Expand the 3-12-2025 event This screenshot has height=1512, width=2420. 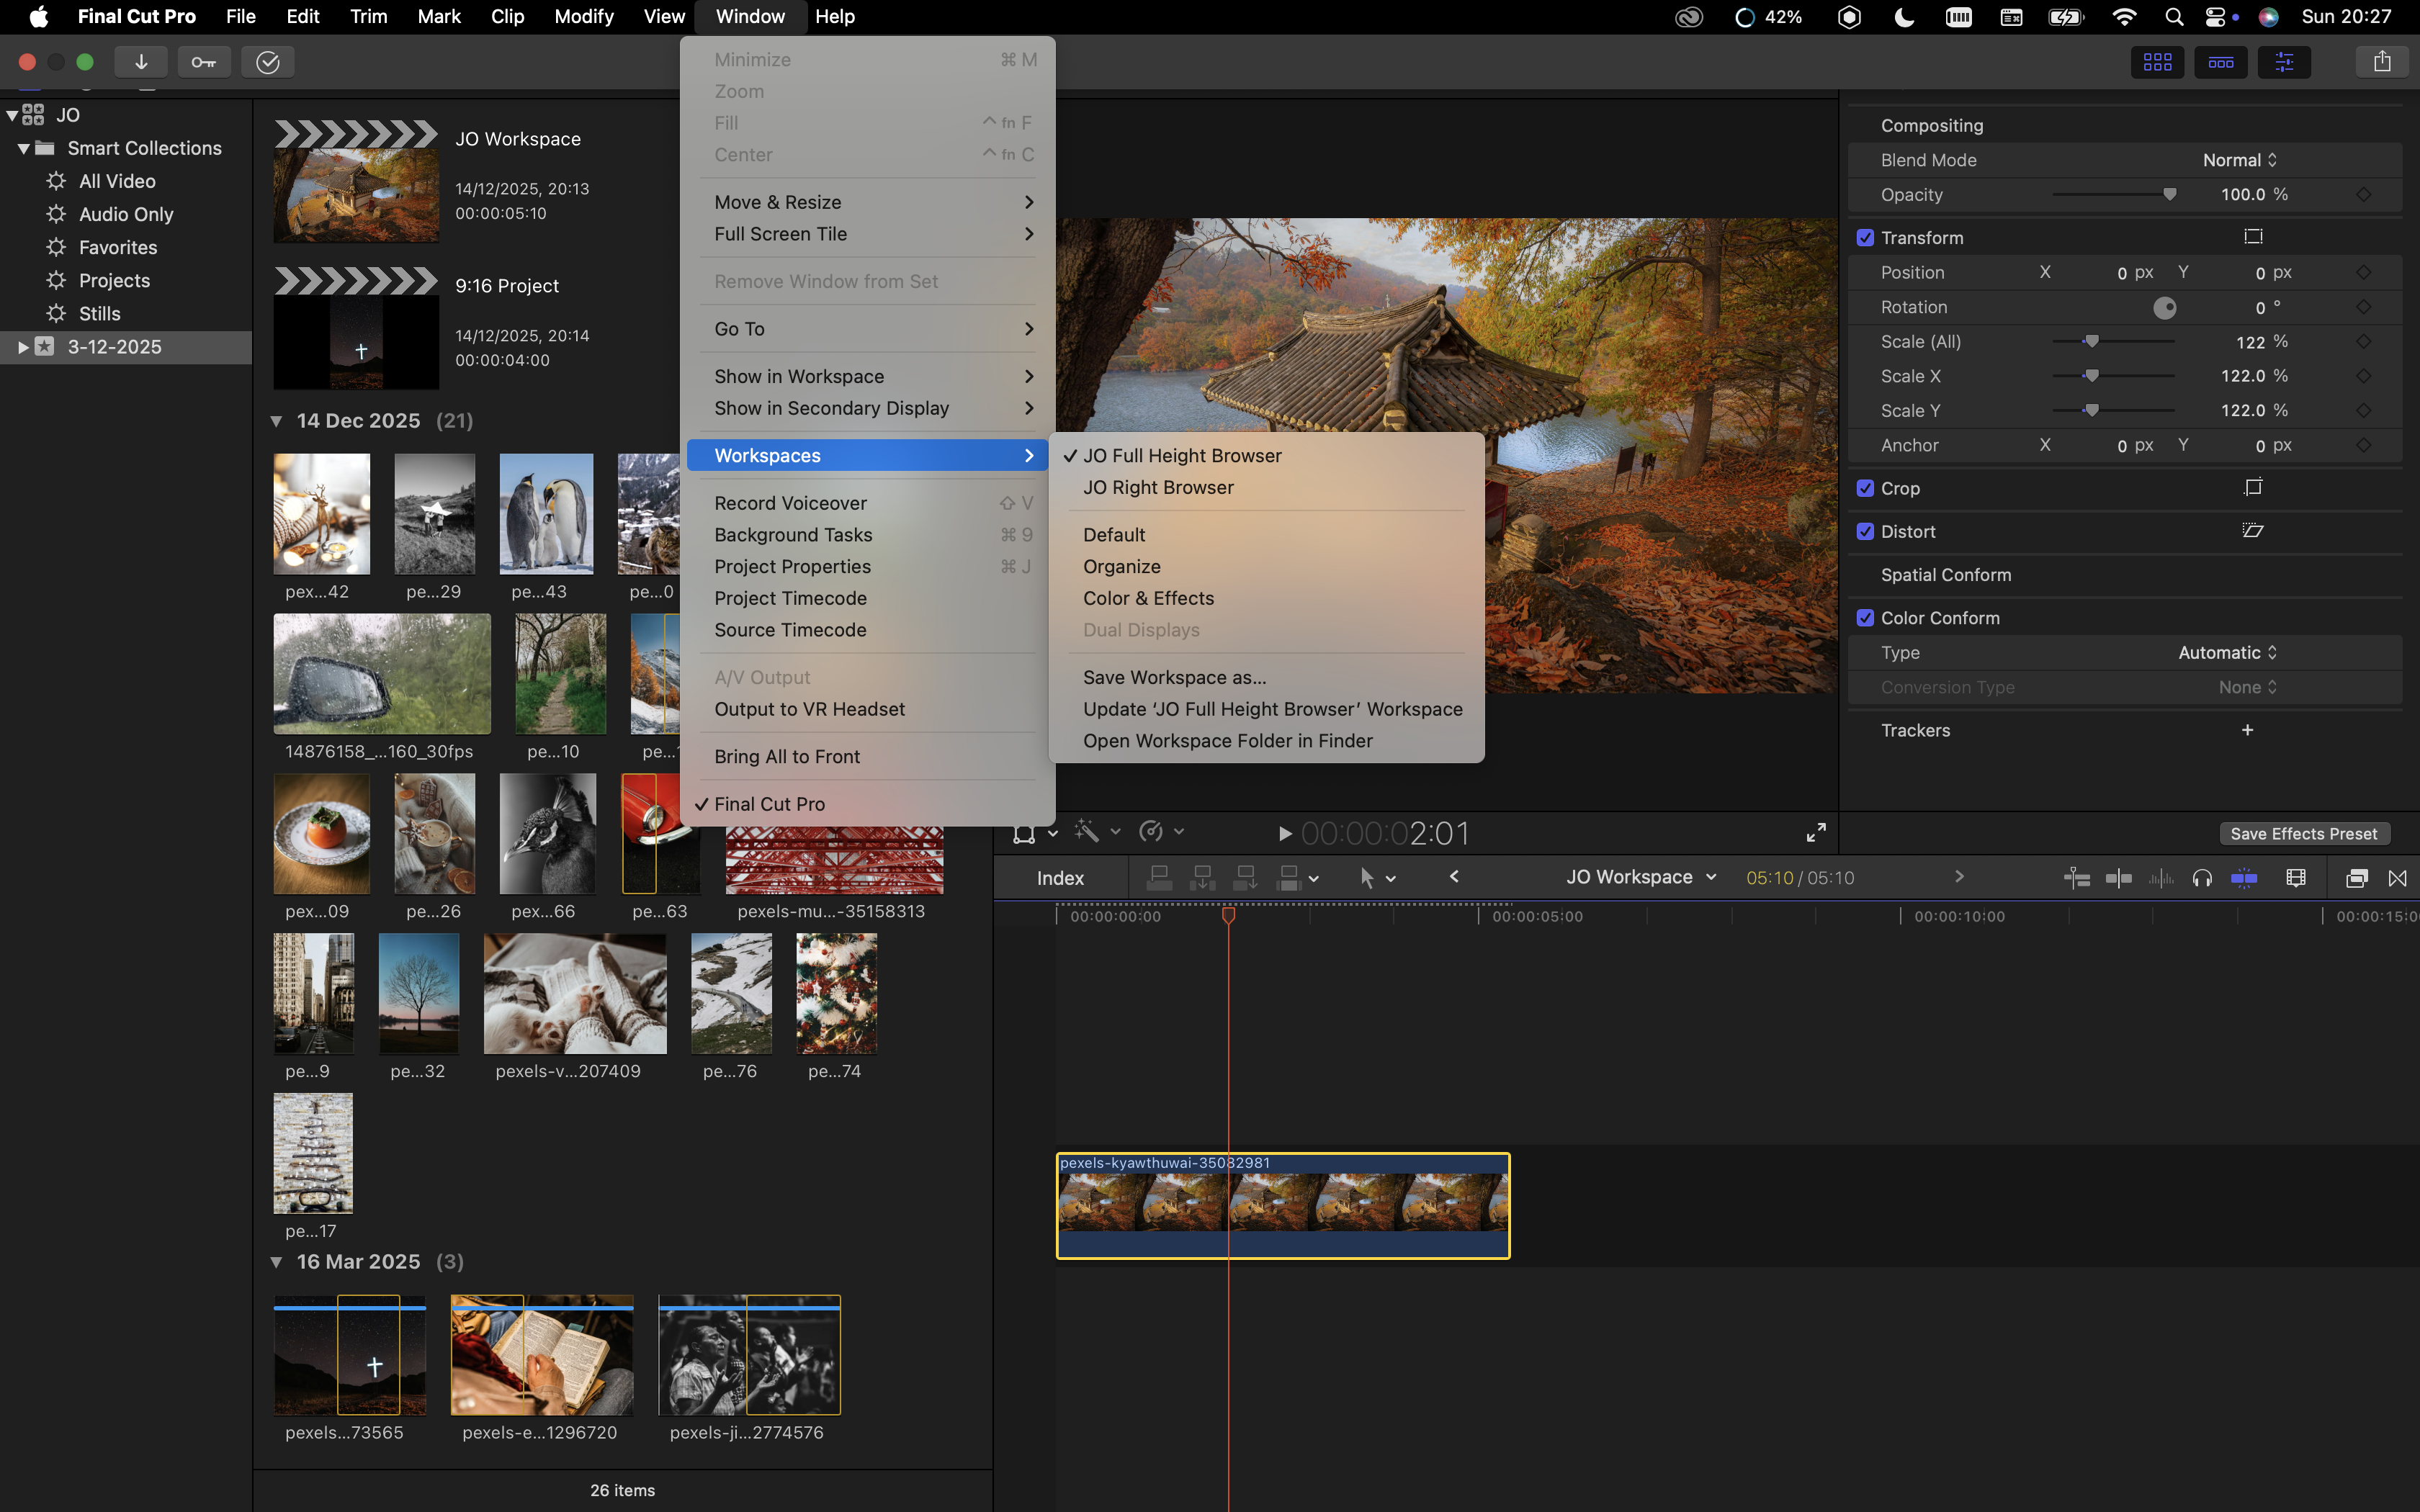click(22, 347)
